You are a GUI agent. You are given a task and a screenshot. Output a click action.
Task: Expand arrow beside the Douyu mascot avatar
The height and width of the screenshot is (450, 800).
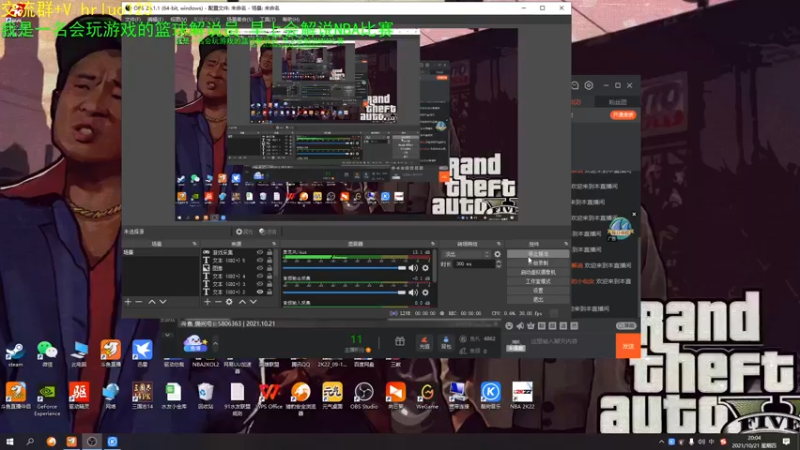tap(215, 343)
